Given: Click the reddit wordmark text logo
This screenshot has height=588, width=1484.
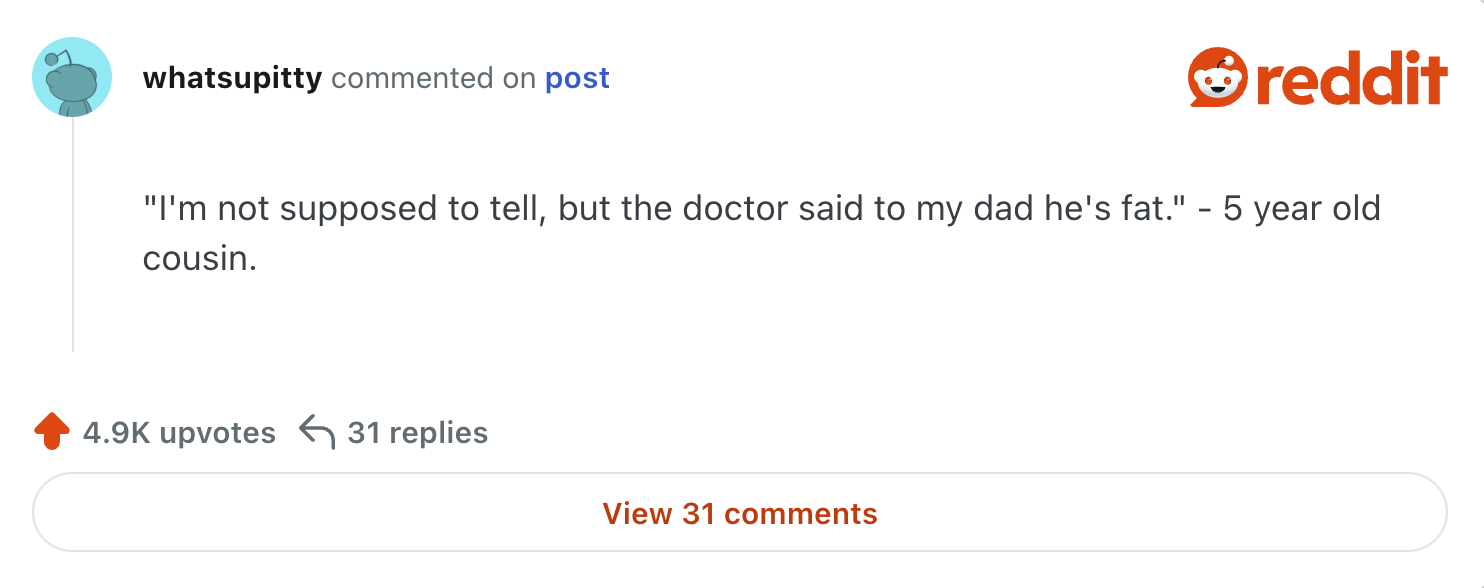Looking at the screenshot, I should (x=1352, y=80).
